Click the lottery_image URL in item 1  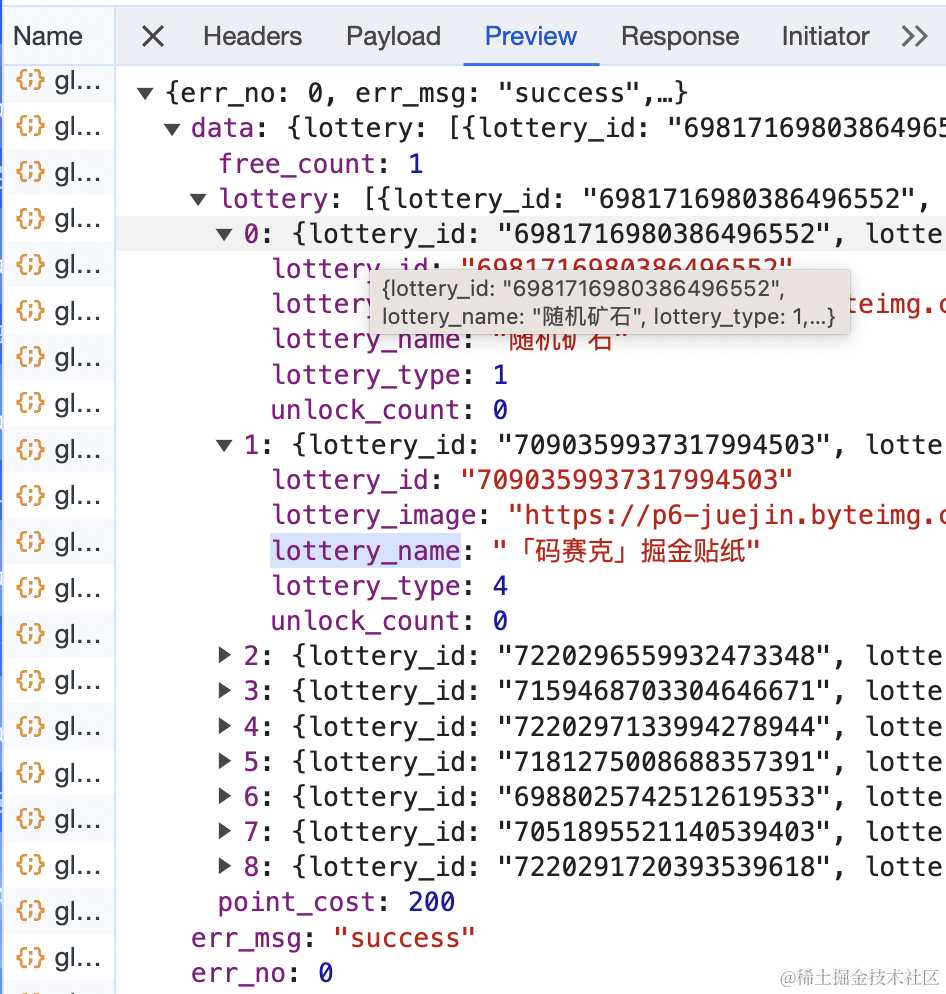727,515
